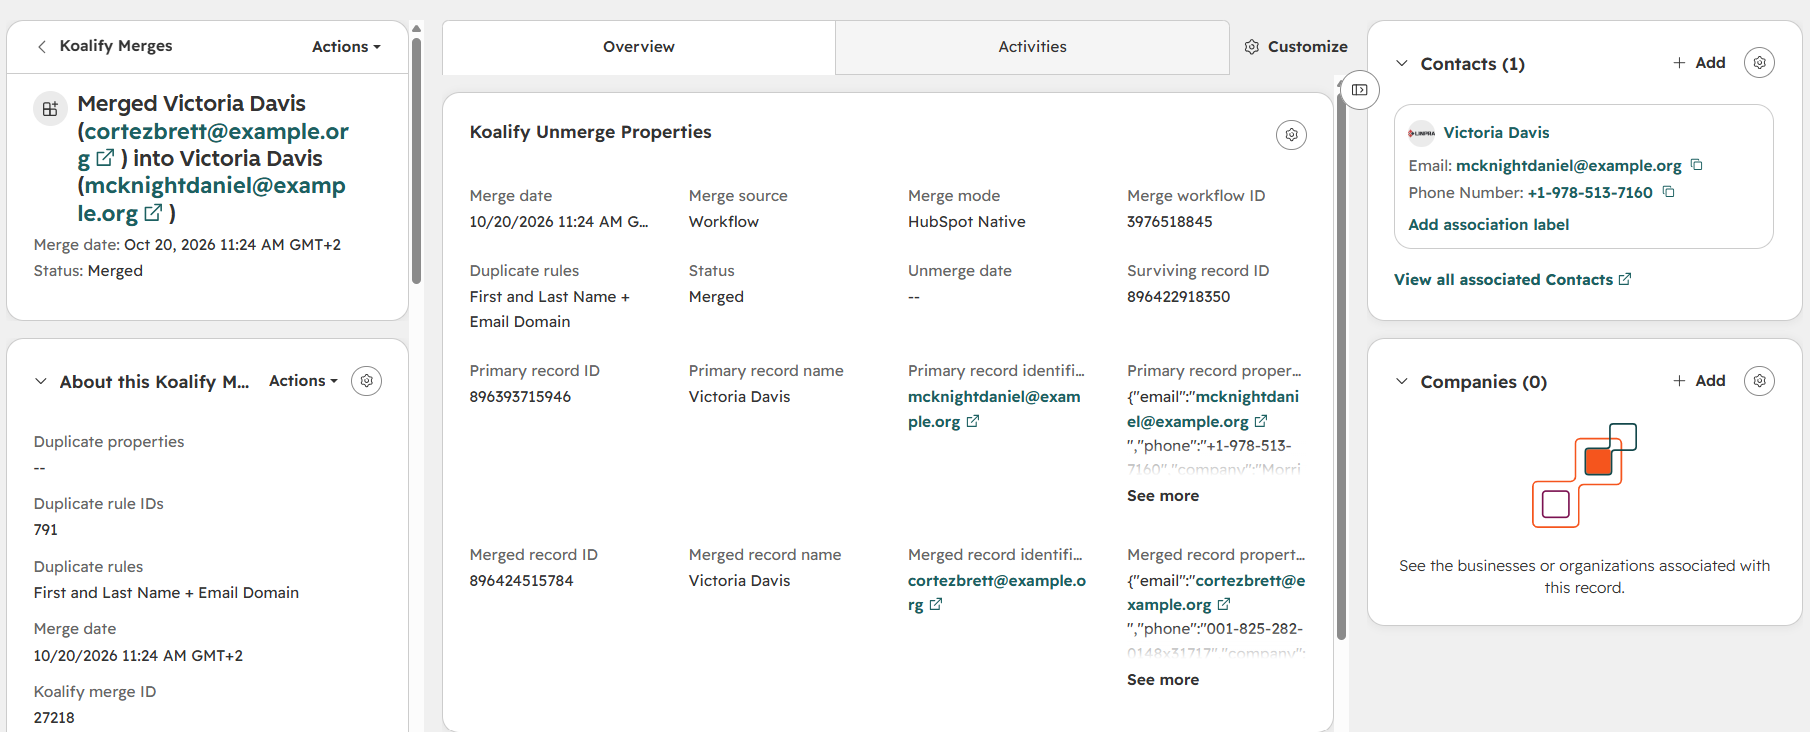Open Koalify Unmerge Properties settings gear

pyautogui.click(x=1291, y=135)
